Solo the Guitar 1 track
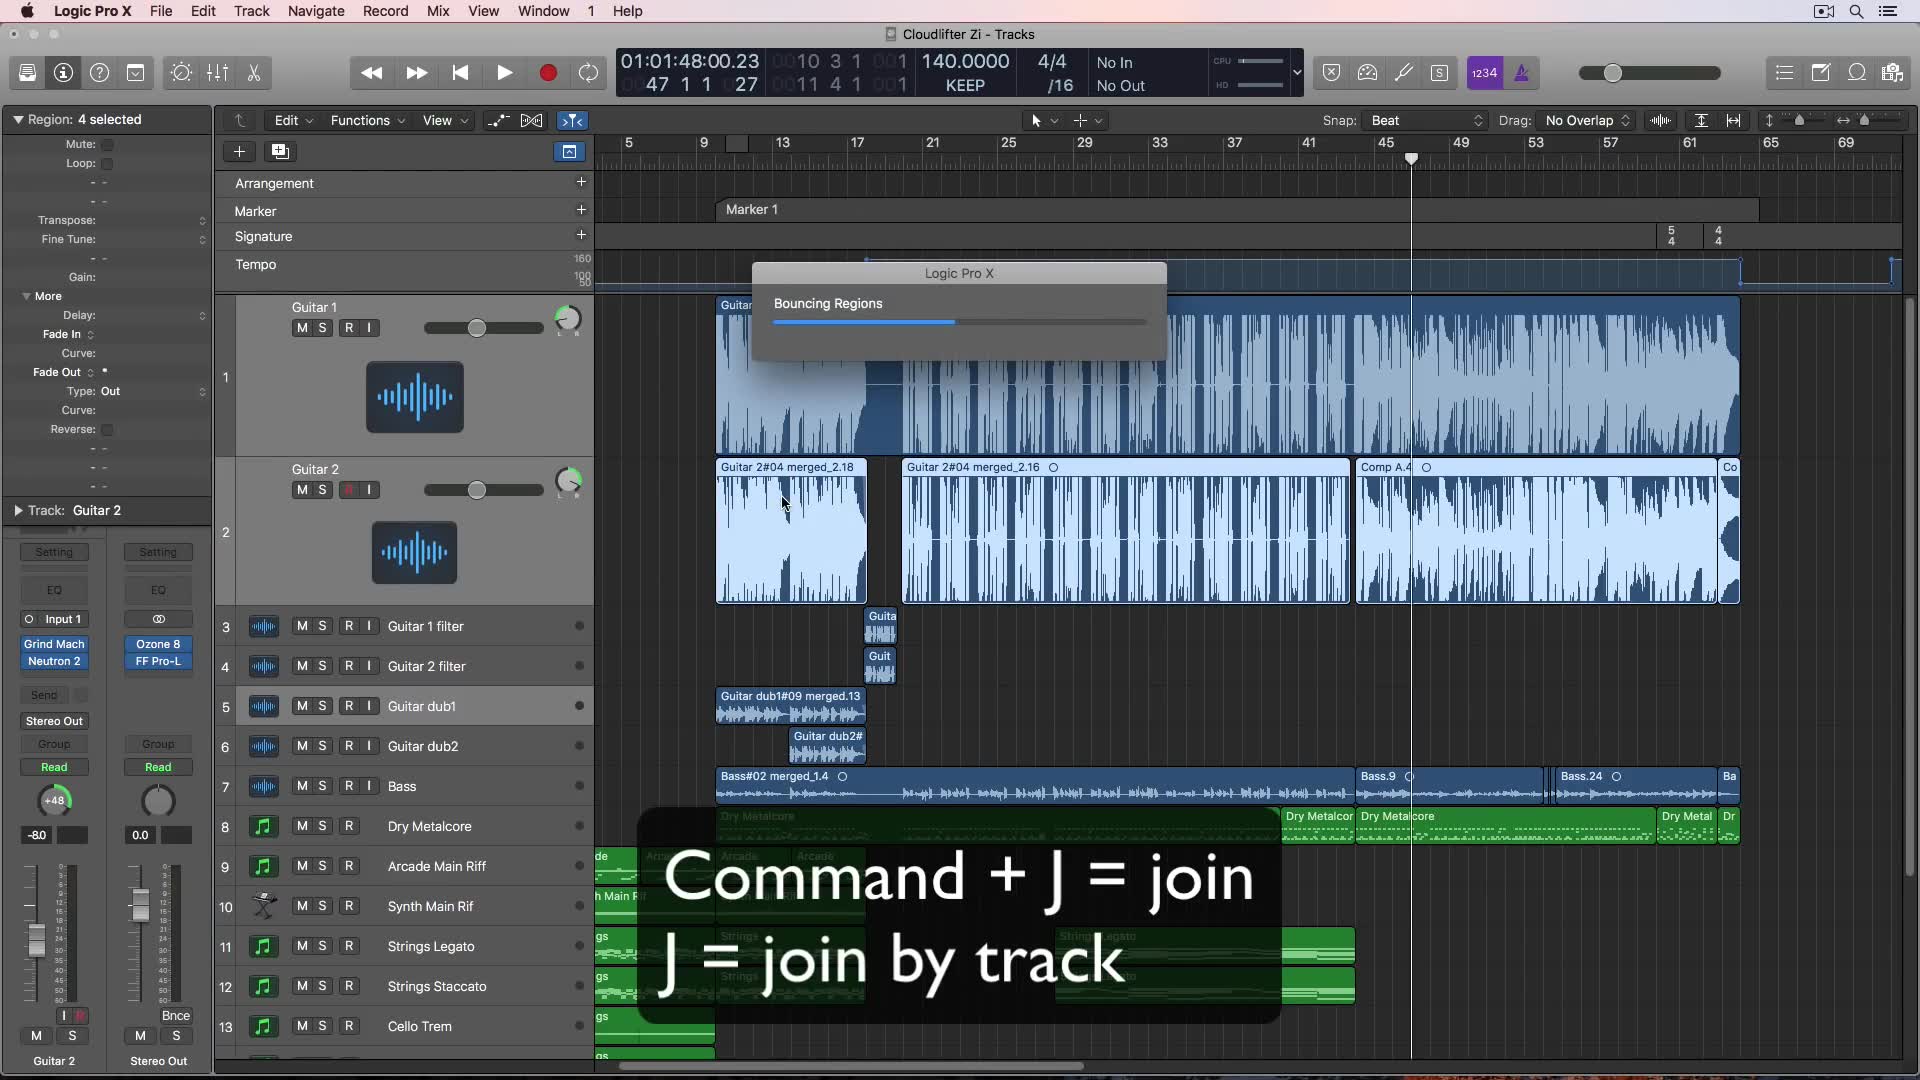The image size is (1920, 1080). coord(322,328)
